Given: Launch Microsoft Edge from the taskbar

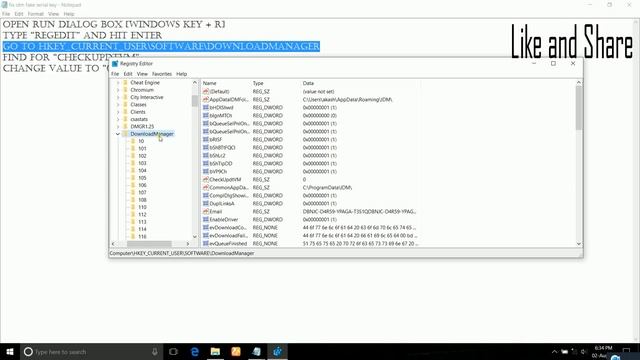Looking at the screenshot, I should click(195, 351).
